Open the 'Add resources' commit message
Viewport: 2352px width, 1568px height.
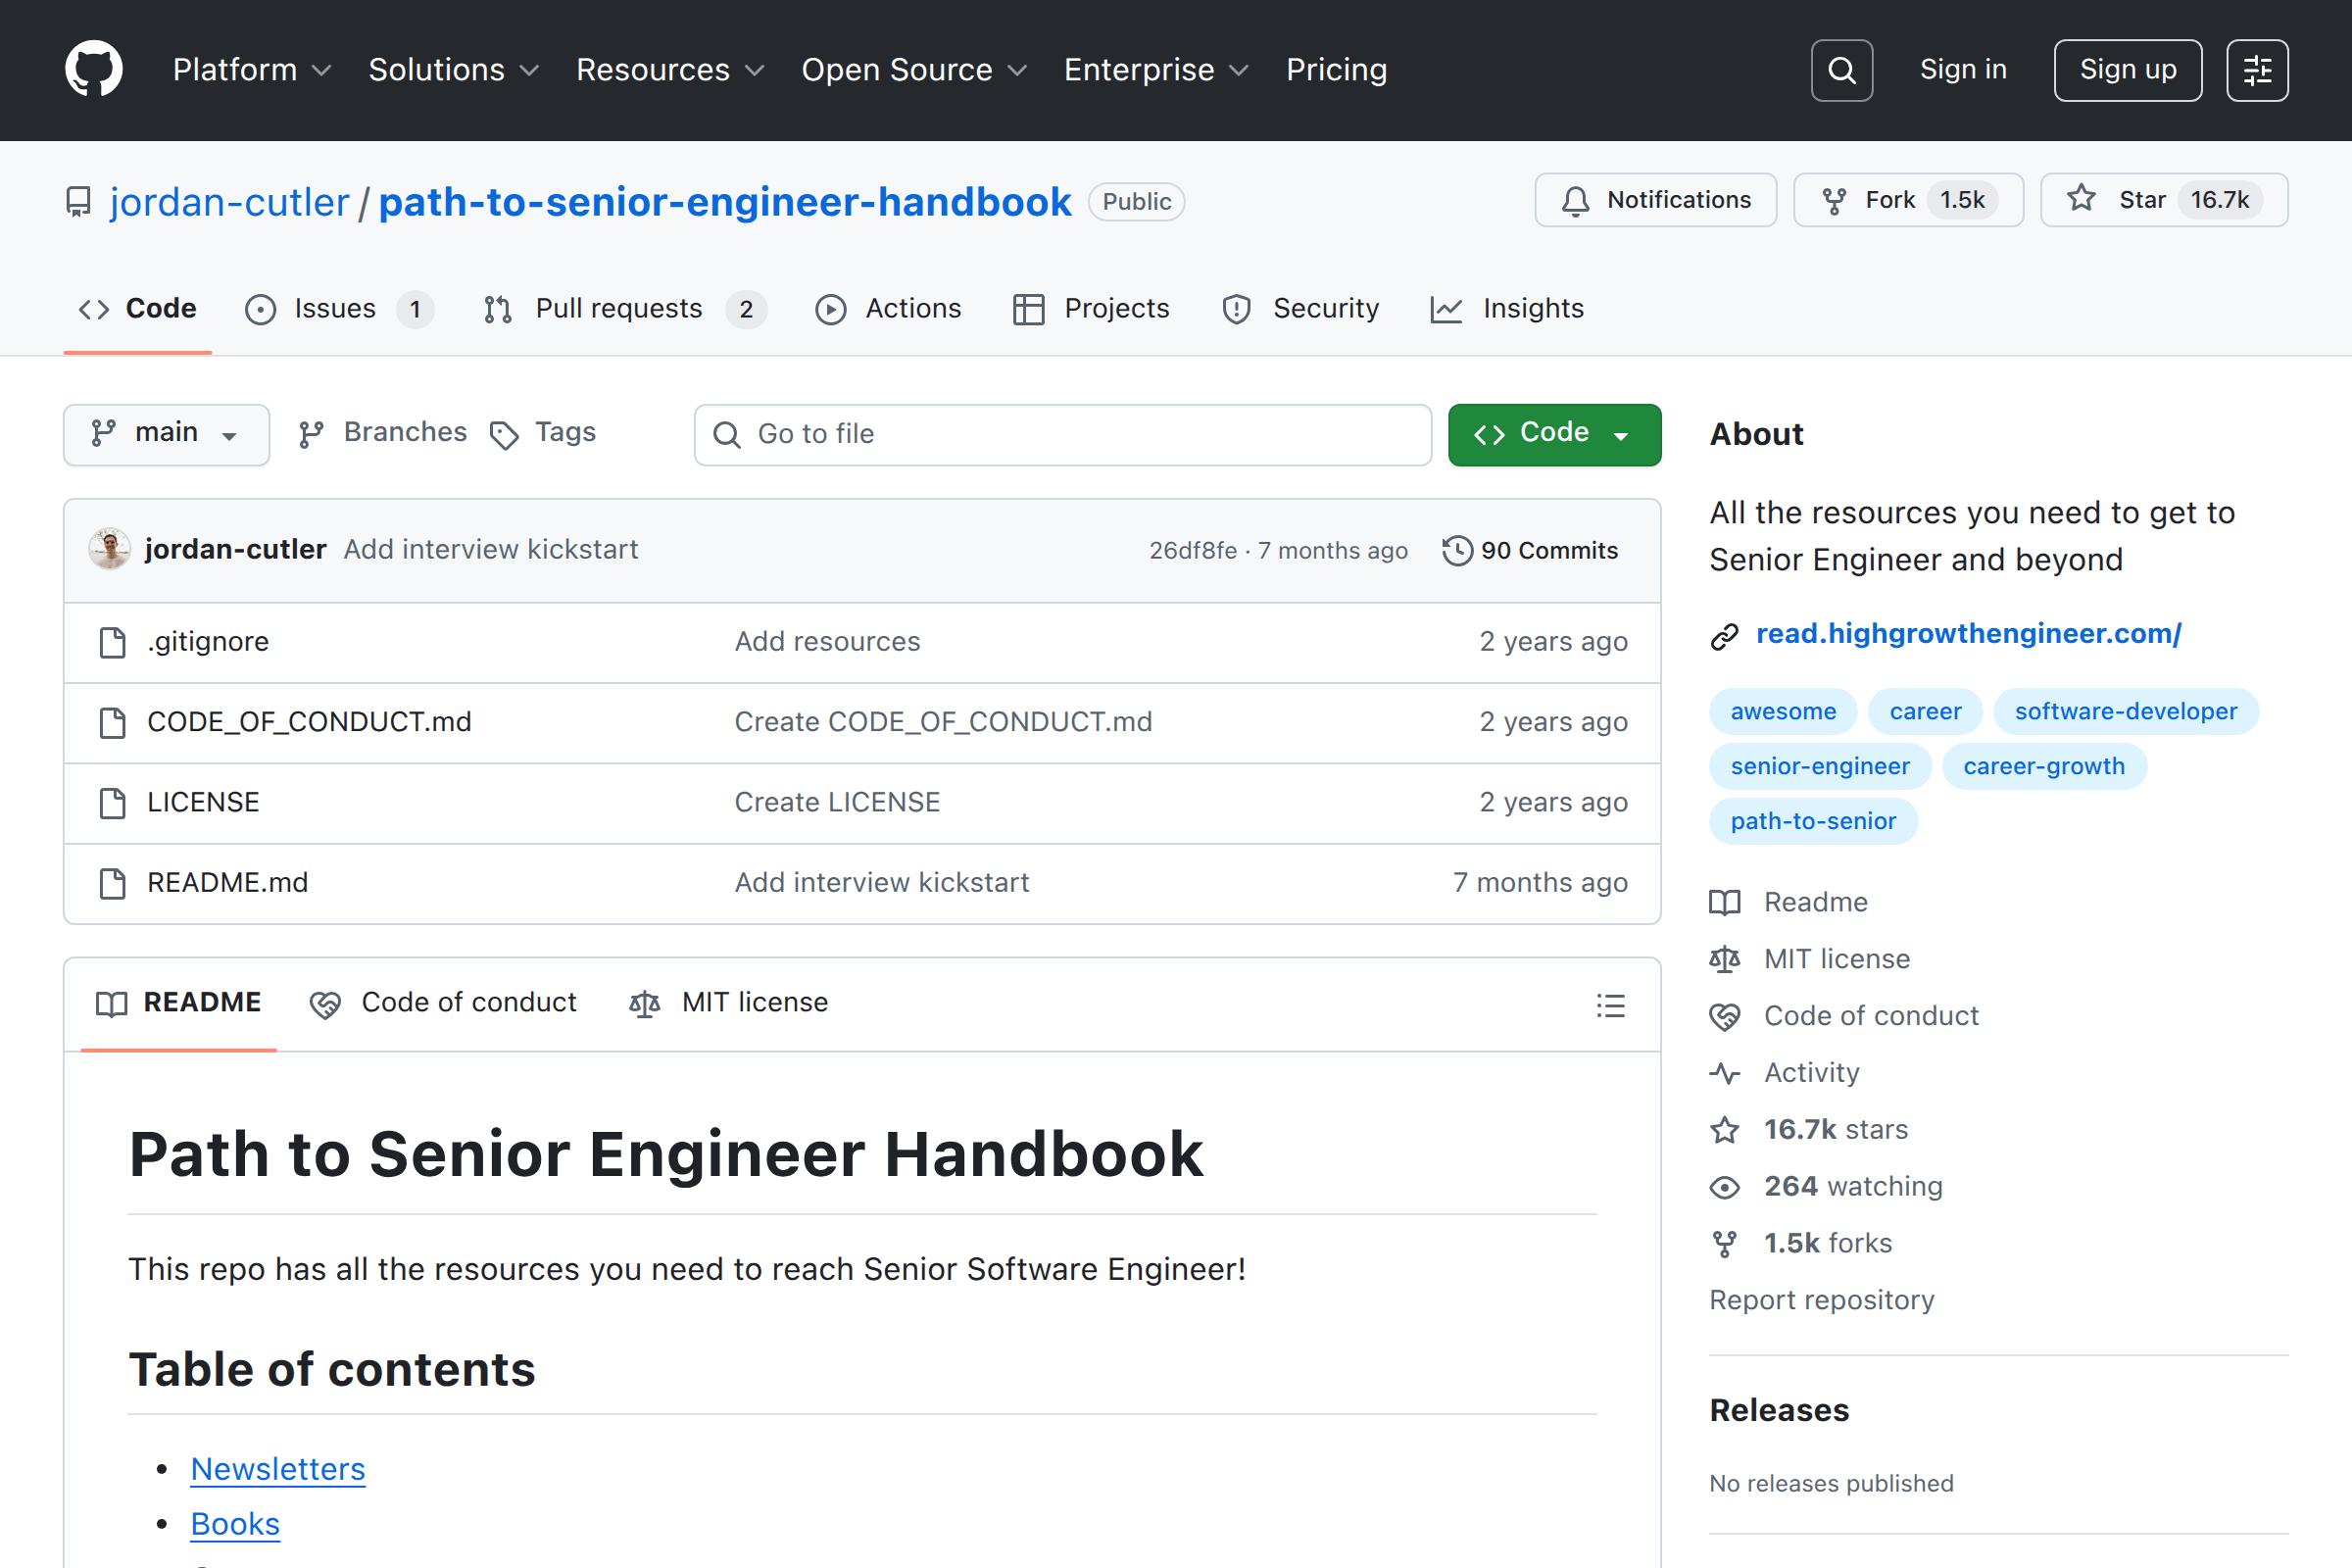coord(827,642)
